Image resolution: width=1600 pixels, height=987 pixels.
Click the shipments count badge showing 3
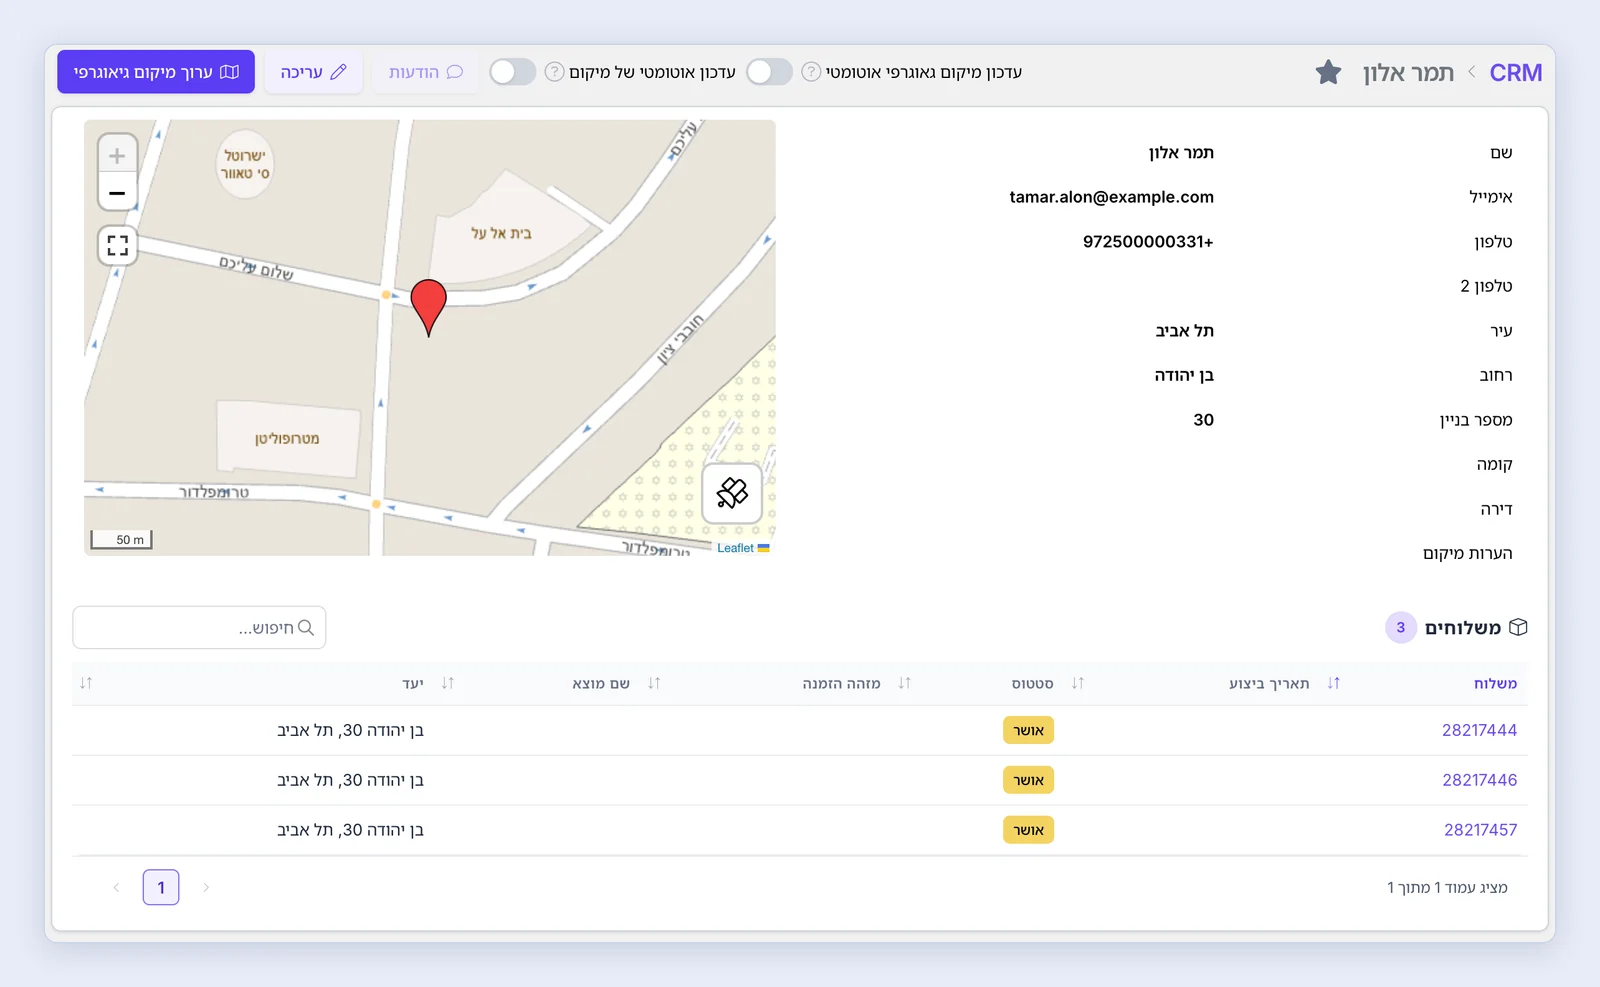coord(1400,627)
